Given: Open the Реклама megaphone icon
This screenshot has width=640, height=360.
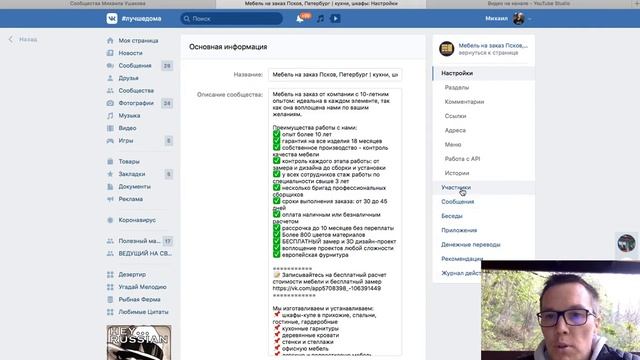Looking at the screenshot, I should 110,199.
